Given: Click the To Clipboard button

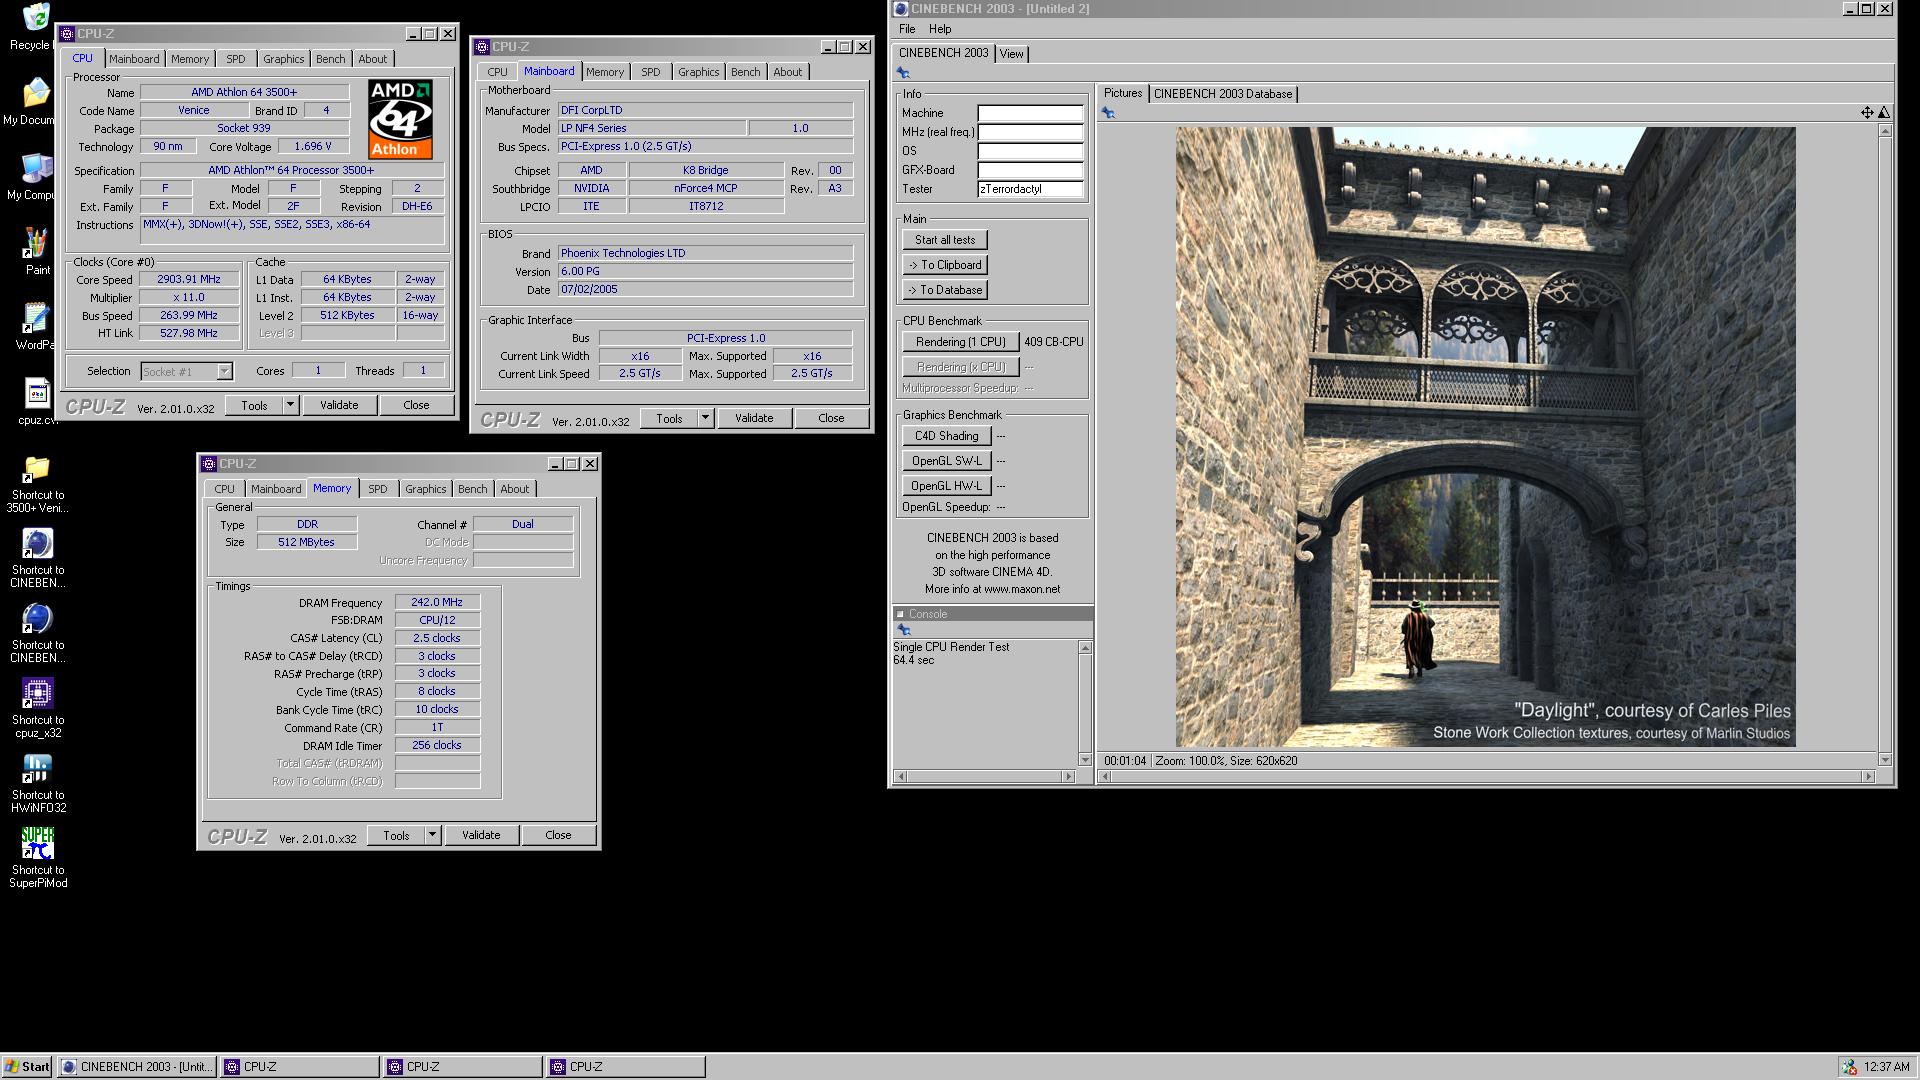Looking at the screenshot, I should (x=945, y=265).
